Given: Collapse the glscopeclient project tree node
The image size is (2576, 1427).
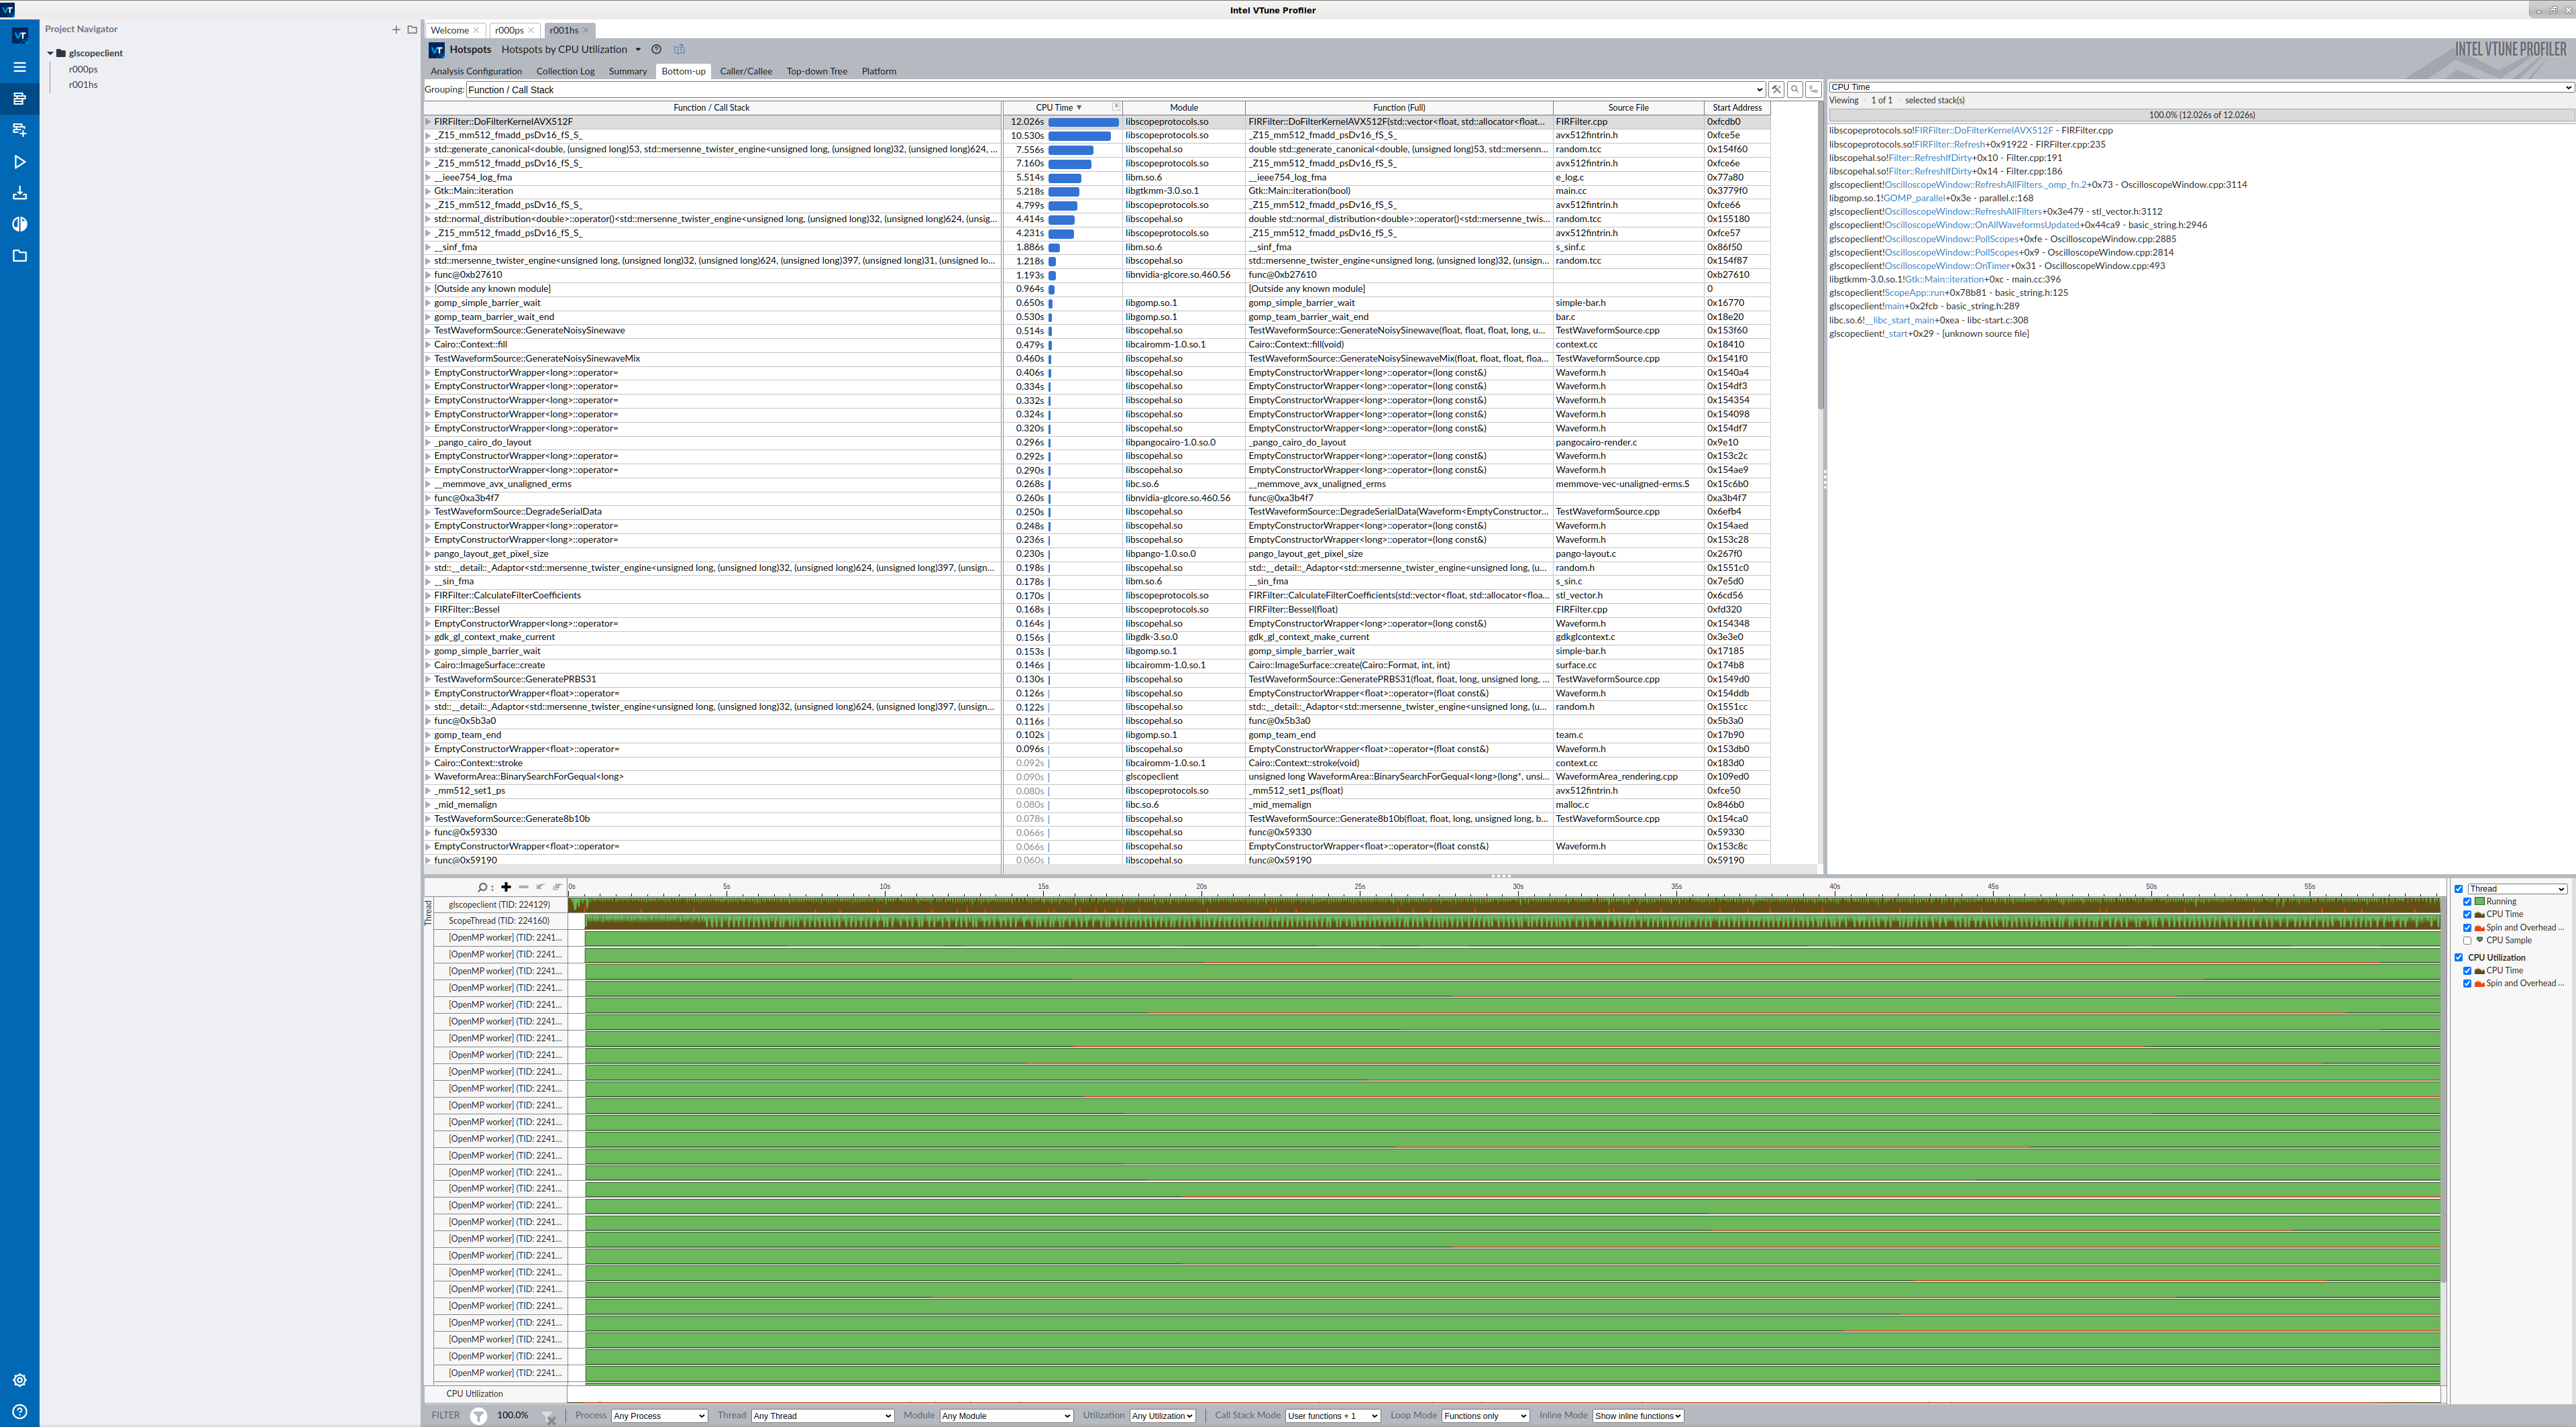Looking at the screenshot, I should [50, 53].
